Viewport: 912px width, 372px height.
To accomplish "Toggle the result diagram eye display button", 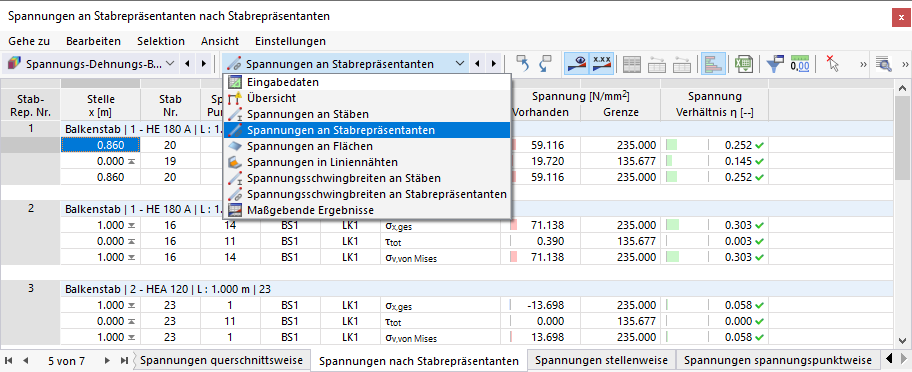I will [x=576, y=64].
